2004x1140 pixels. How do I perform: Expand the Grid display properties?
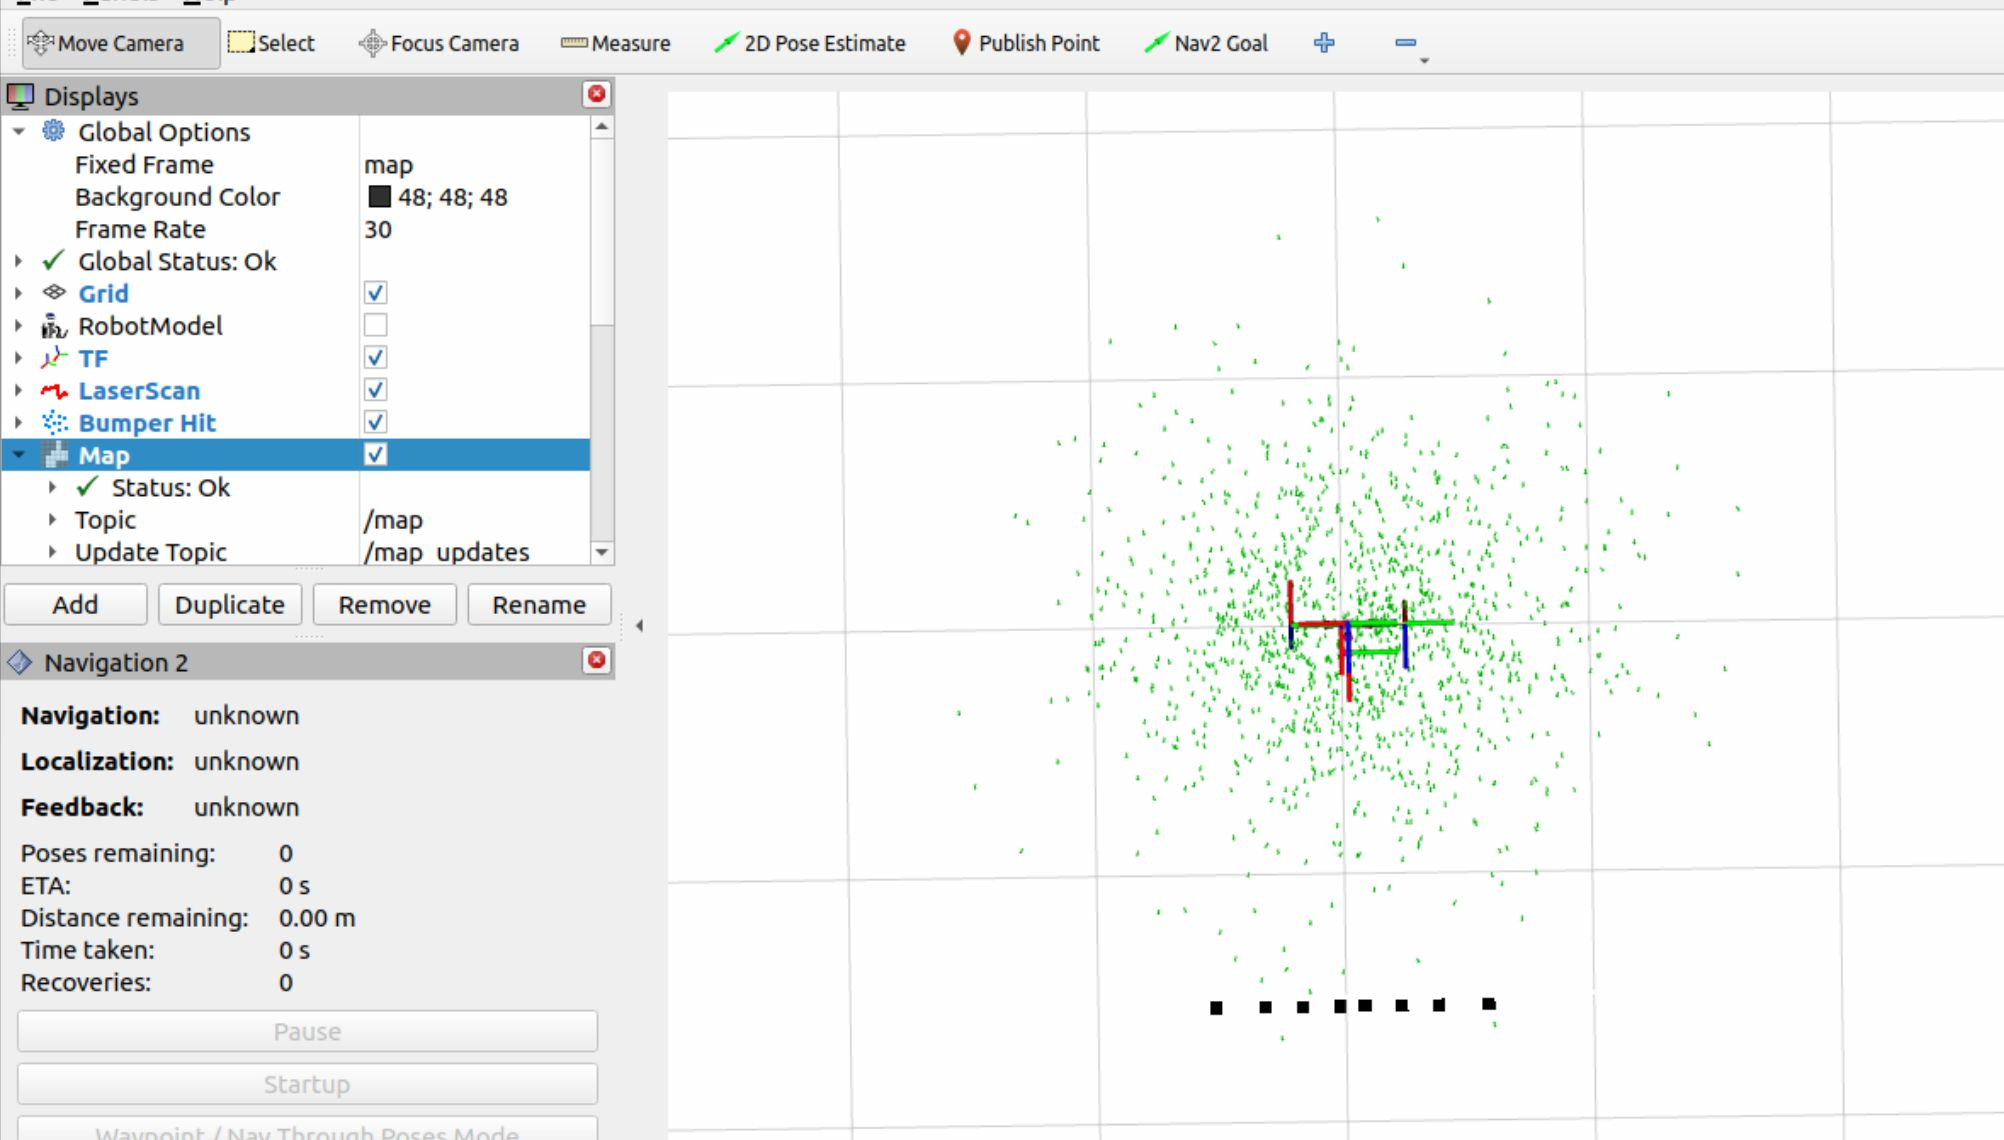click(x=18, y=293)
